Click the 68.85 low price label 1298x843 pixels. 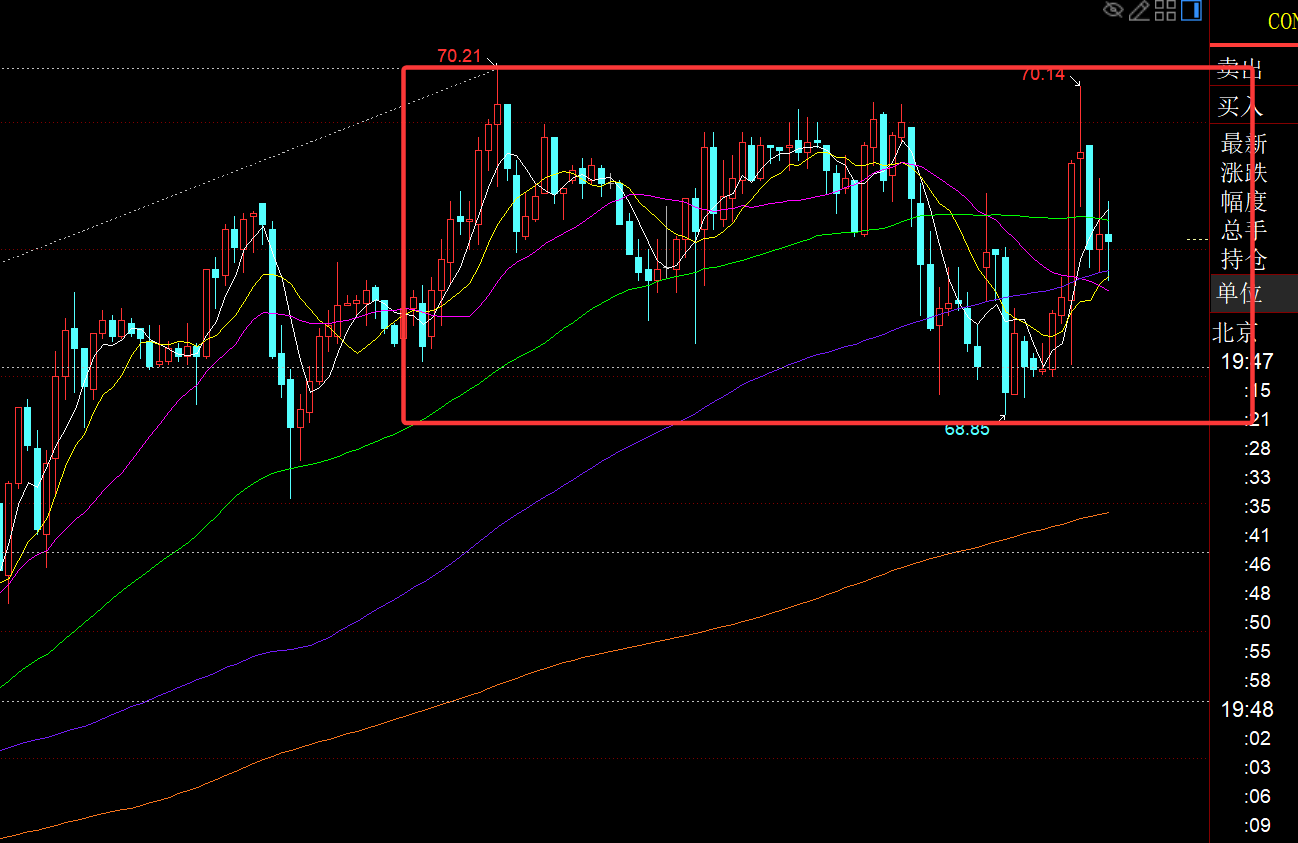967,430
